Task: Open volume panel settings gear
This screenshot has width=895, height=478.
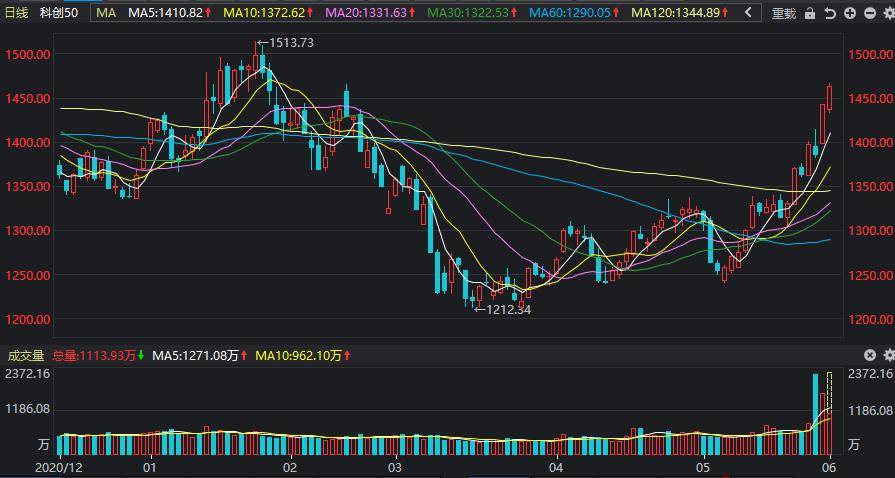Action: tap(889, 356)
